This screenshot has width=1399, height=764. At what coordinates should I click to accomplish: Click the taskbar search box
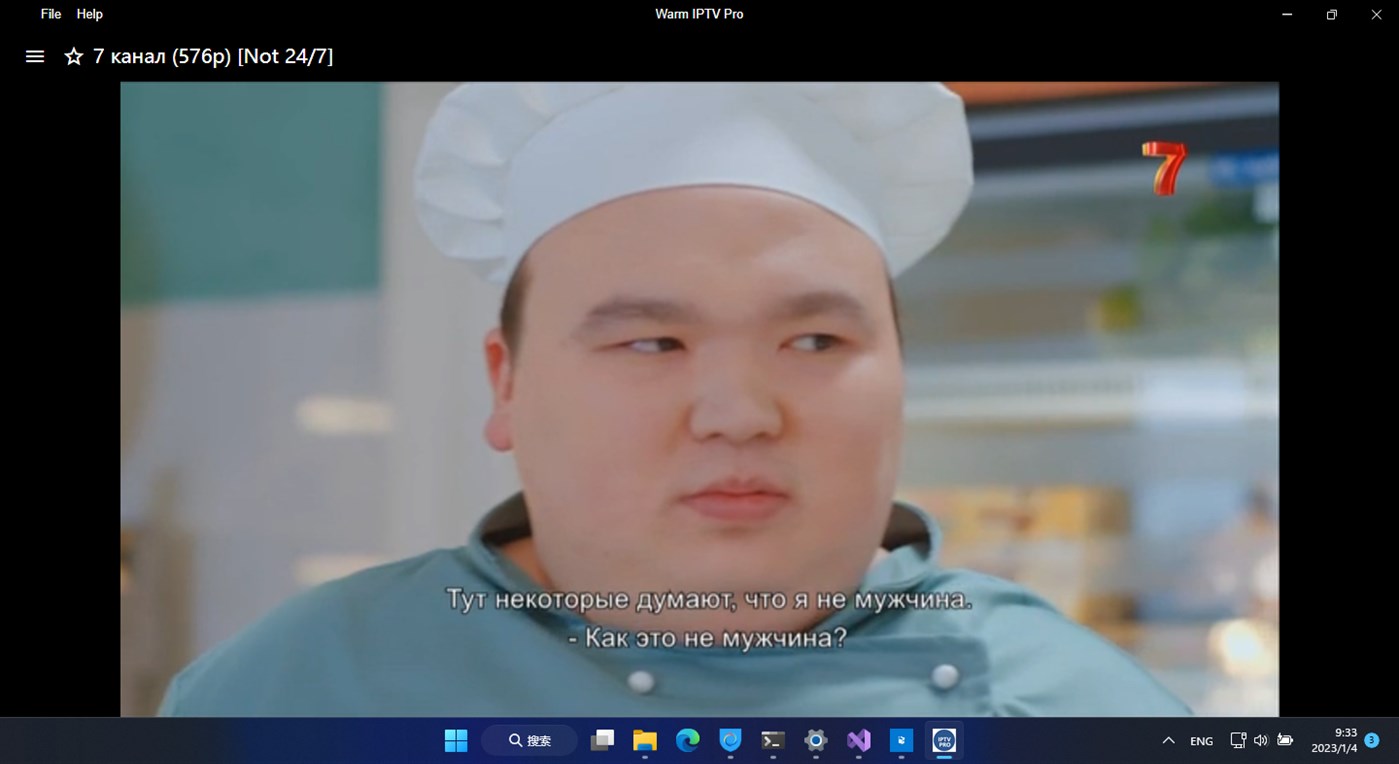(x=529, y=740)
